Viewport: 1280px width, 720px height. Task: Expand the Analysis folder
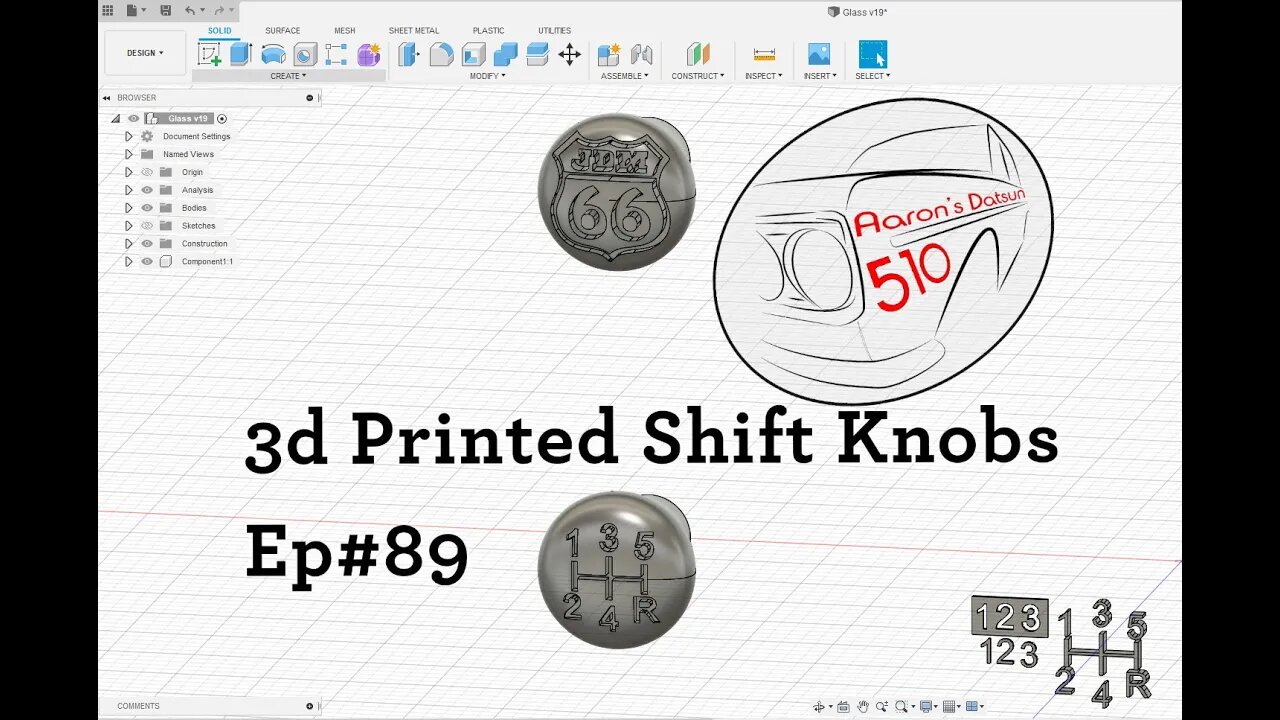click(x=128, y=190)
